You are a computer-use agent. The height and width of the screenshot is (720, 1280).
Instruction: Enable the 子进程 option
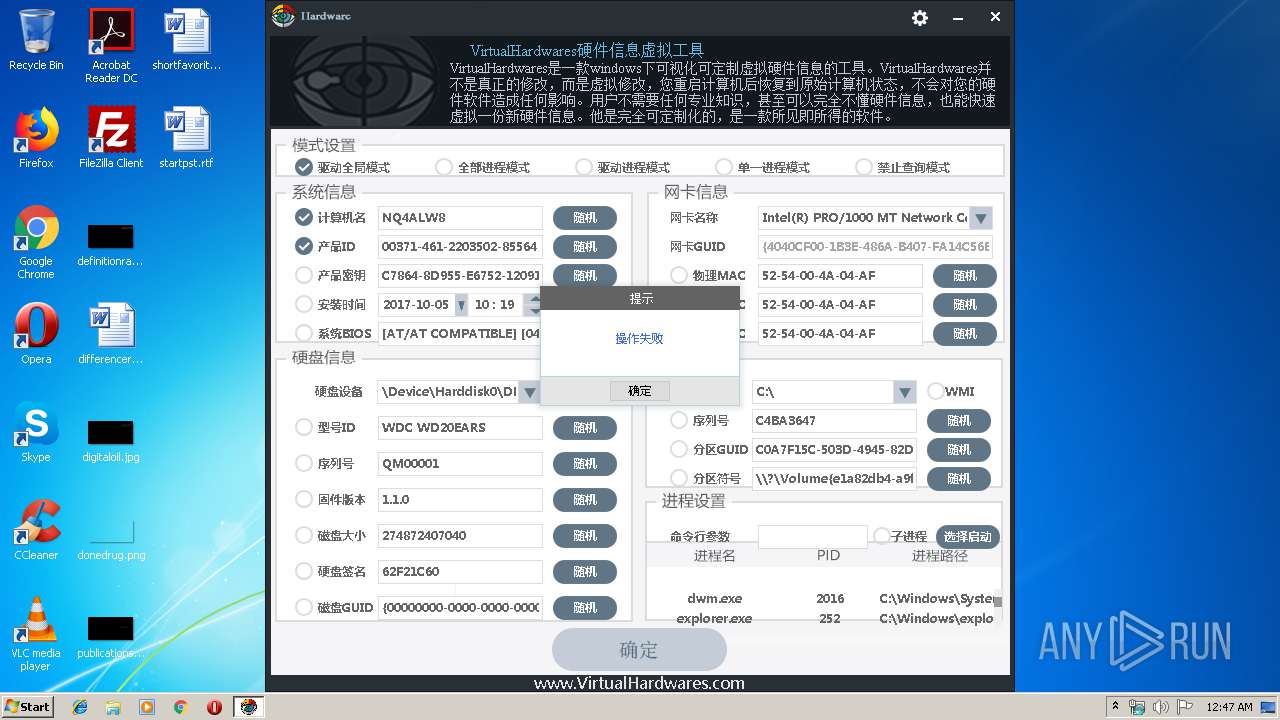point(882,536)
